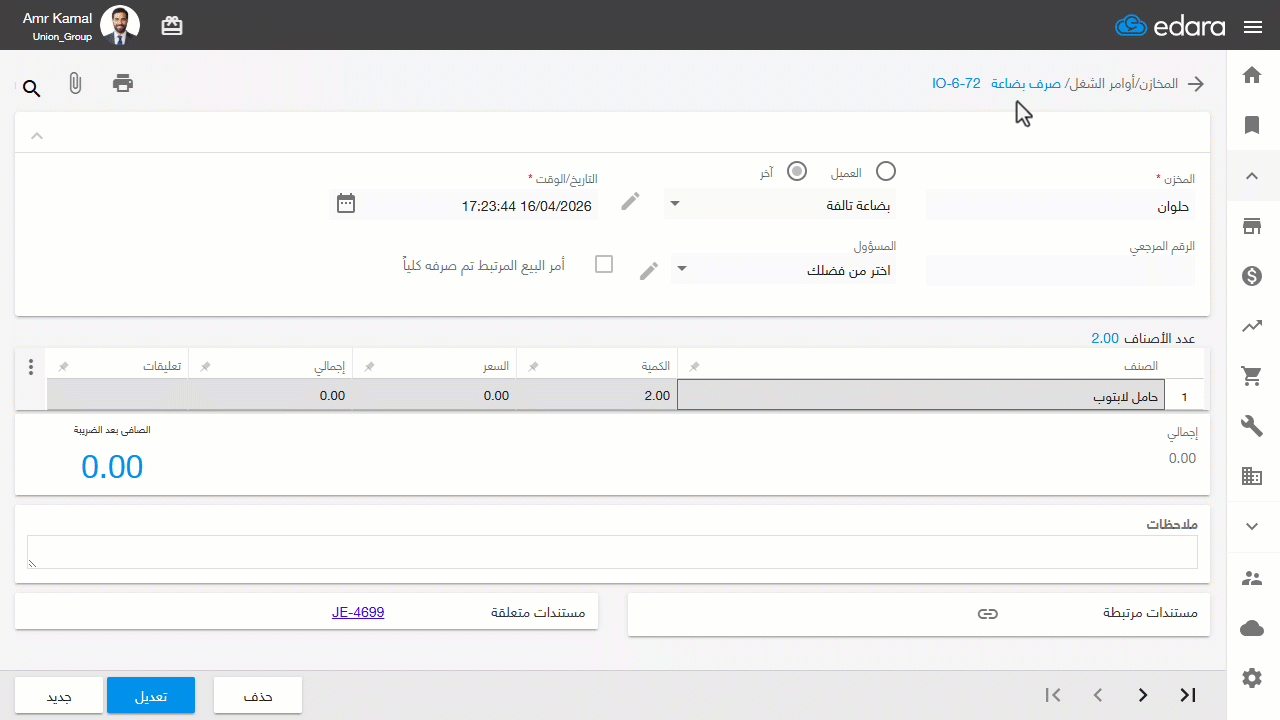Click the جديد new button
Viewport: 1280px width, 720px height.
click(59, 696)
